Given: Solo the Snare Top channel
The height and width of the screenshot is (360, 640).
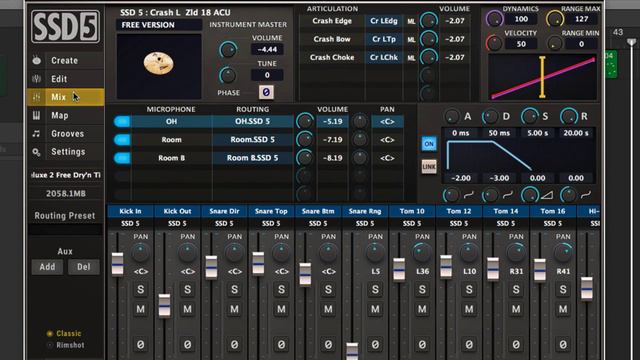Looking at the screenshot, I should coord(281,289).
